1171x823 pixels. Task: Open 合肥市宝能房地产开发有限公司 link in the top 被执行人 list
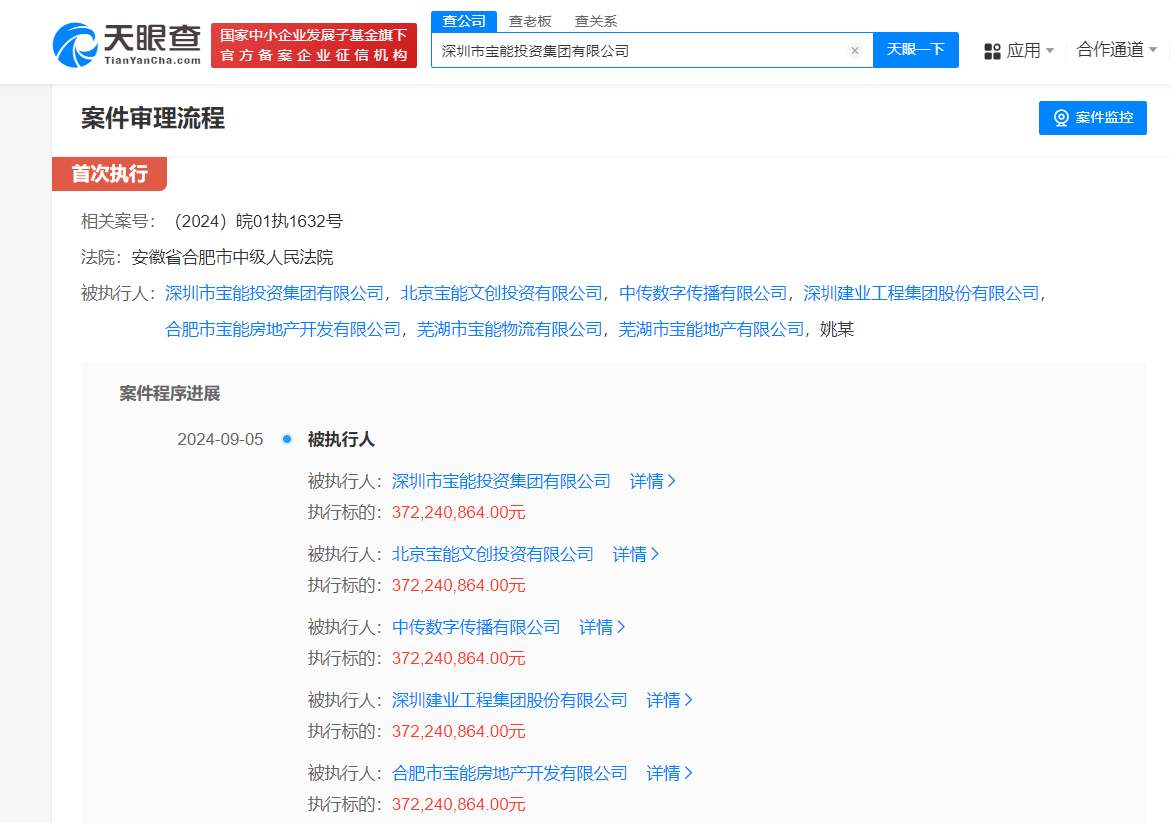click(282, 329)
